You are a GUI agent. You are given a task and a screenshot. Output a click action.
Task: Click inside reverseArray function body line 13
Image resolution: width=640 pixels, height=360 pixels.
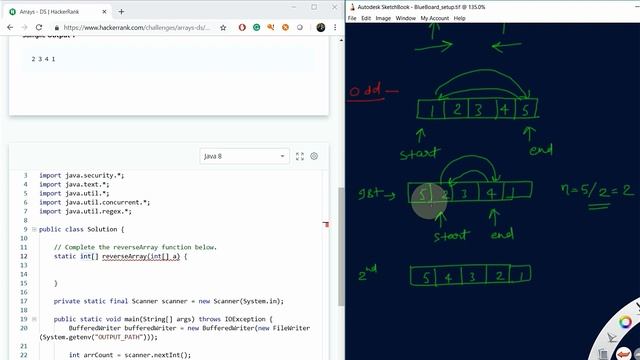(x=180, y=265)
